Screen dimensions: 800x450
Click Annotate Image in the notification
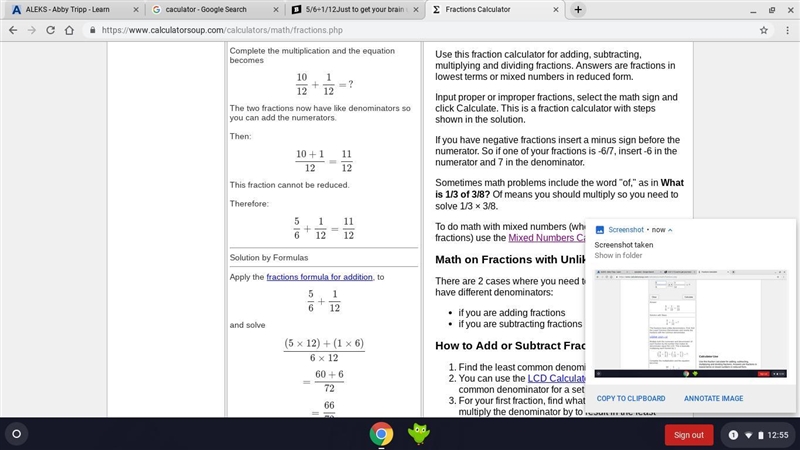pos(713,398)
